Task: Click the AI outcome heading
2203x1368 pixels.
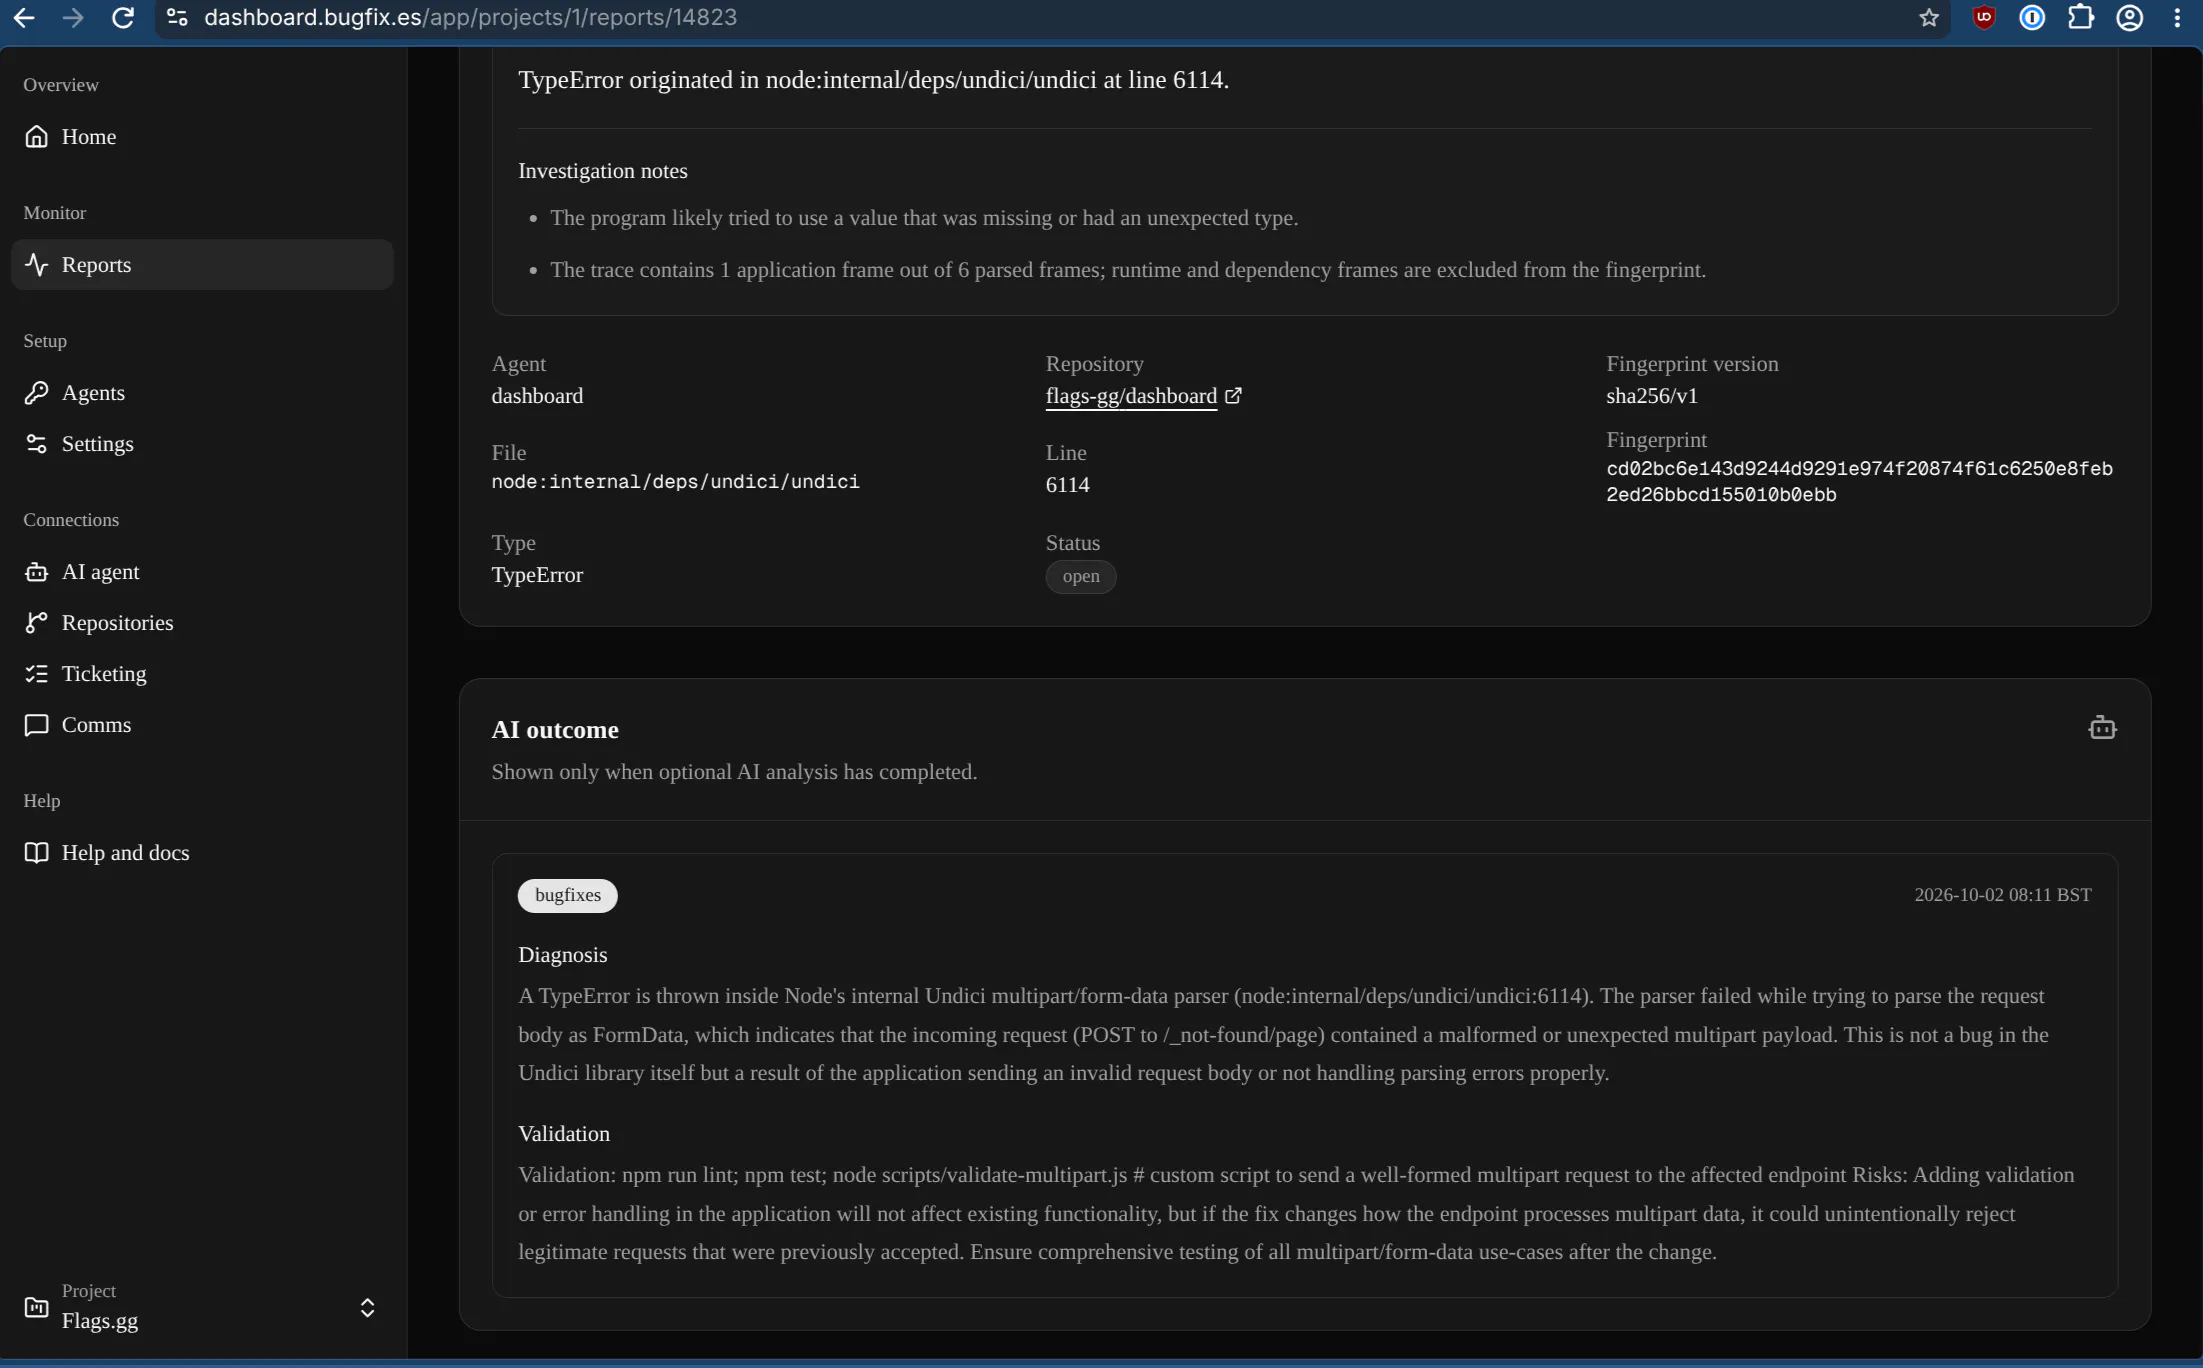Action: (x=555, y=730)
